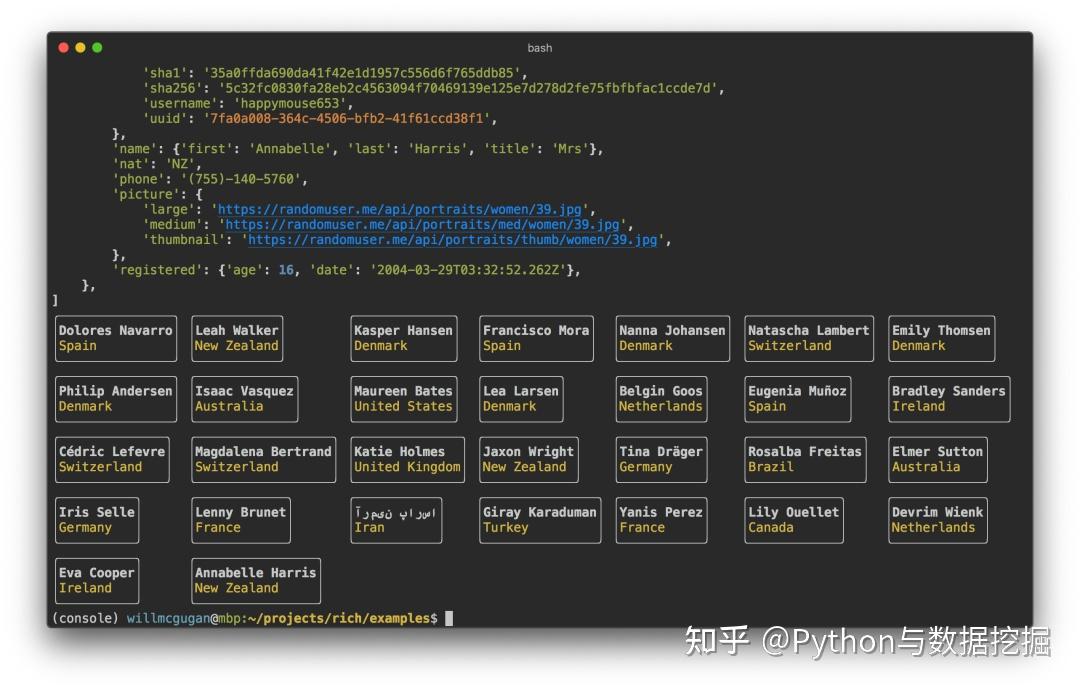Click the Katie Holmes United Kingdom panel
The image size is (1080, 690).
coord(408,459)
